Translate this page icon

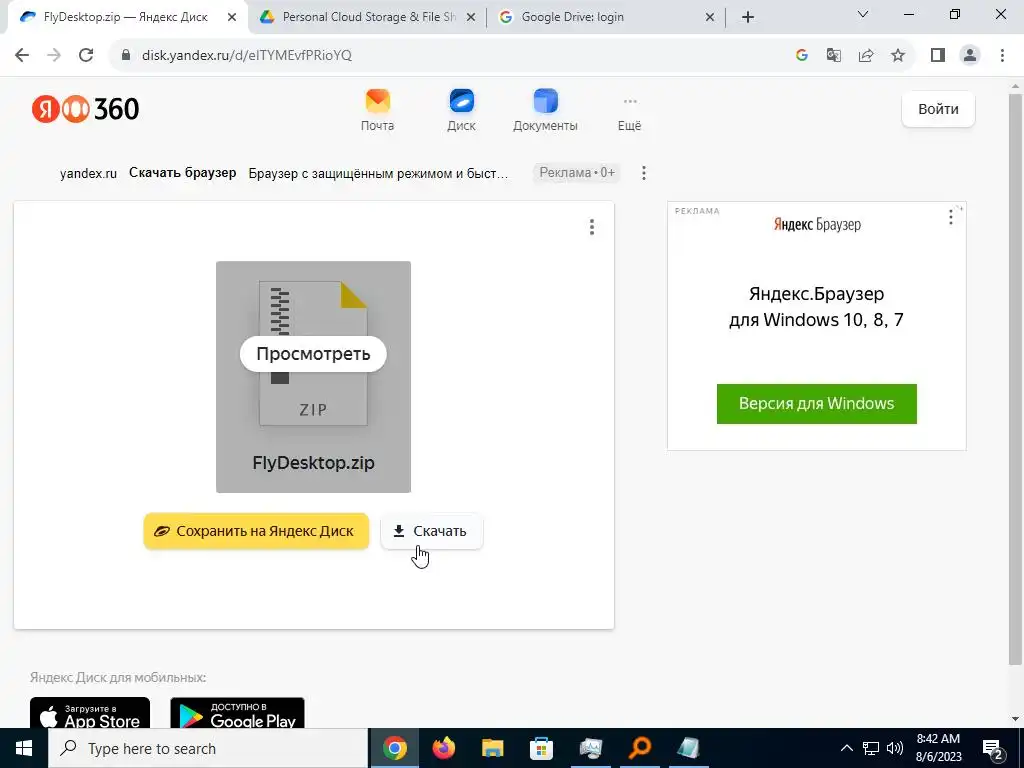[x=834, y=56]
